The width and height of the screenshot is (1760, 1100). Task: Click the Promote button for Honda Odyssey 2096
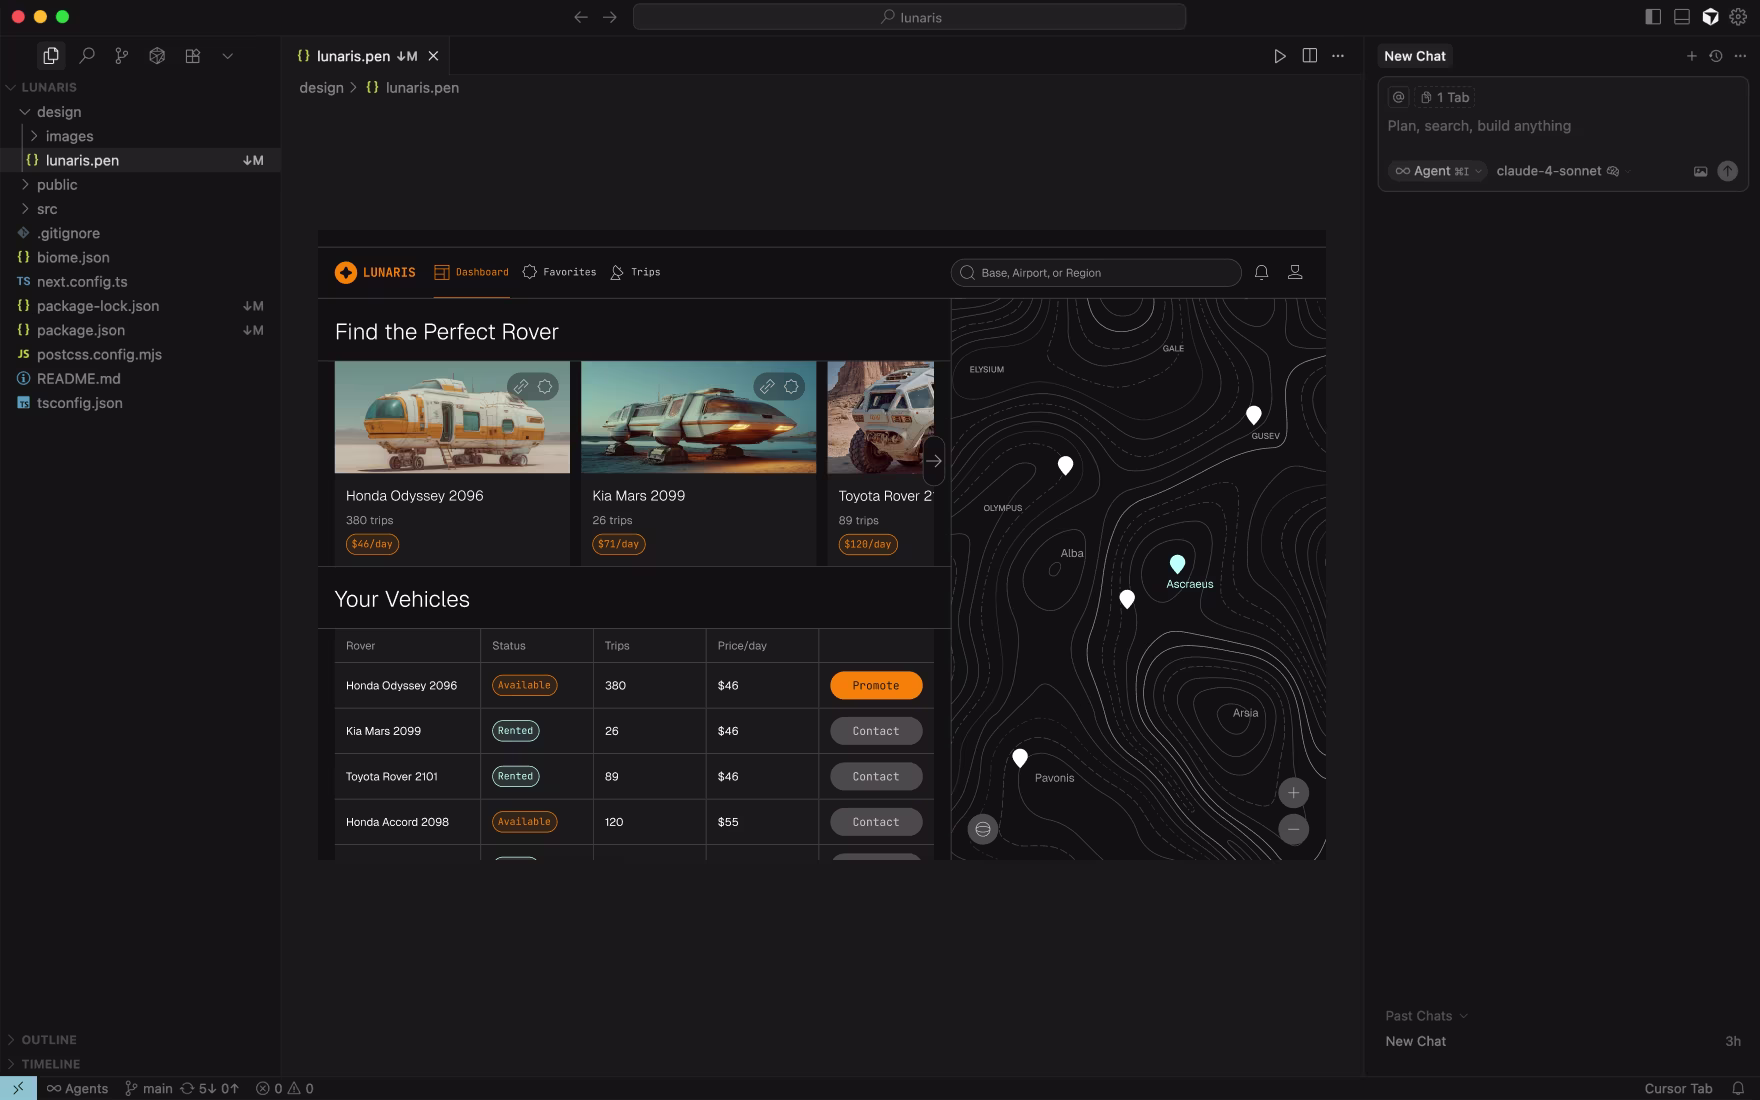[x=875, y=685]
